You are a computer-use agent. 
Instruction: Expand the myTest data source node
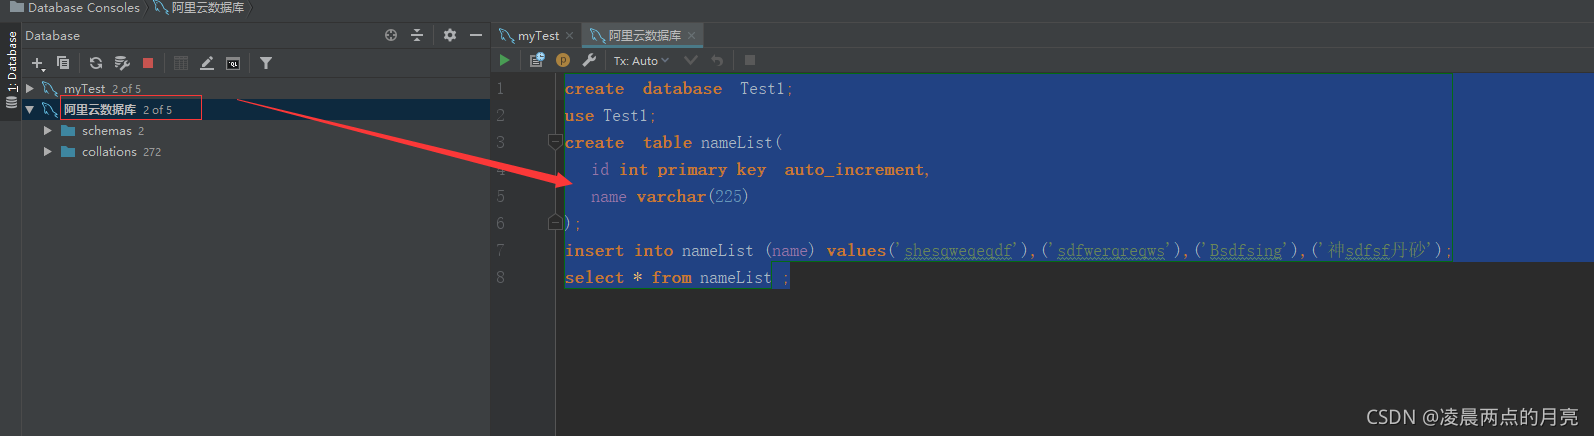(x=30, y=89)
